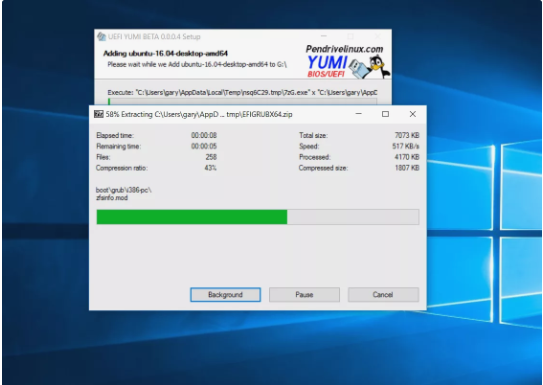Click the Processed value 4170 KB
The width and height of the screenshot is (543, 385).
[x=407, y=157]
